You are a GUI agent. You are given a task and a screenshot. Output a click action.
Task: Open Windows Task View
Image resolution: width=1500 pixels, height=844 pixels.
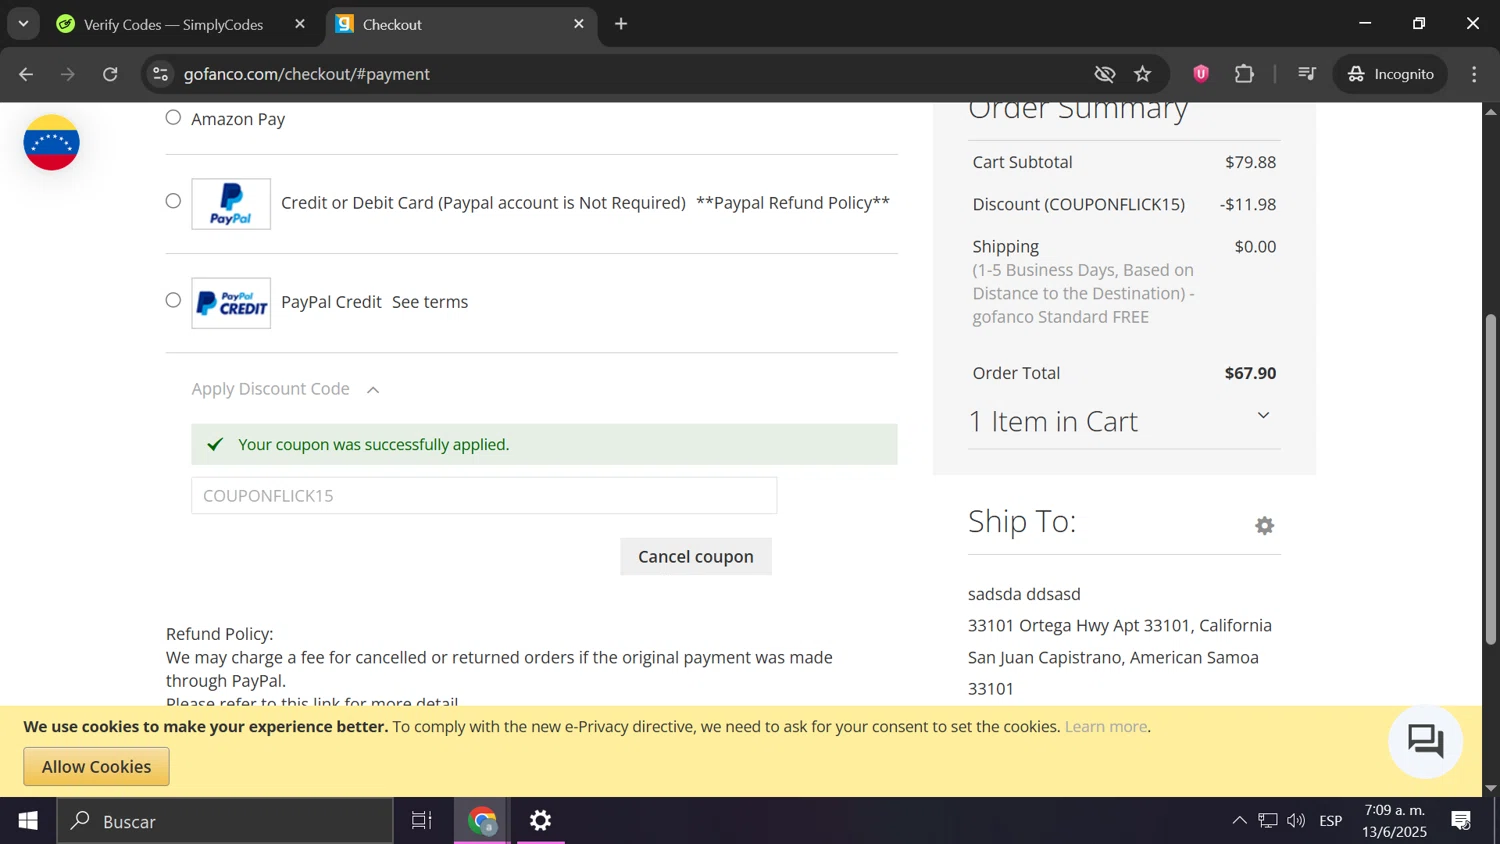tap(422, 821)
